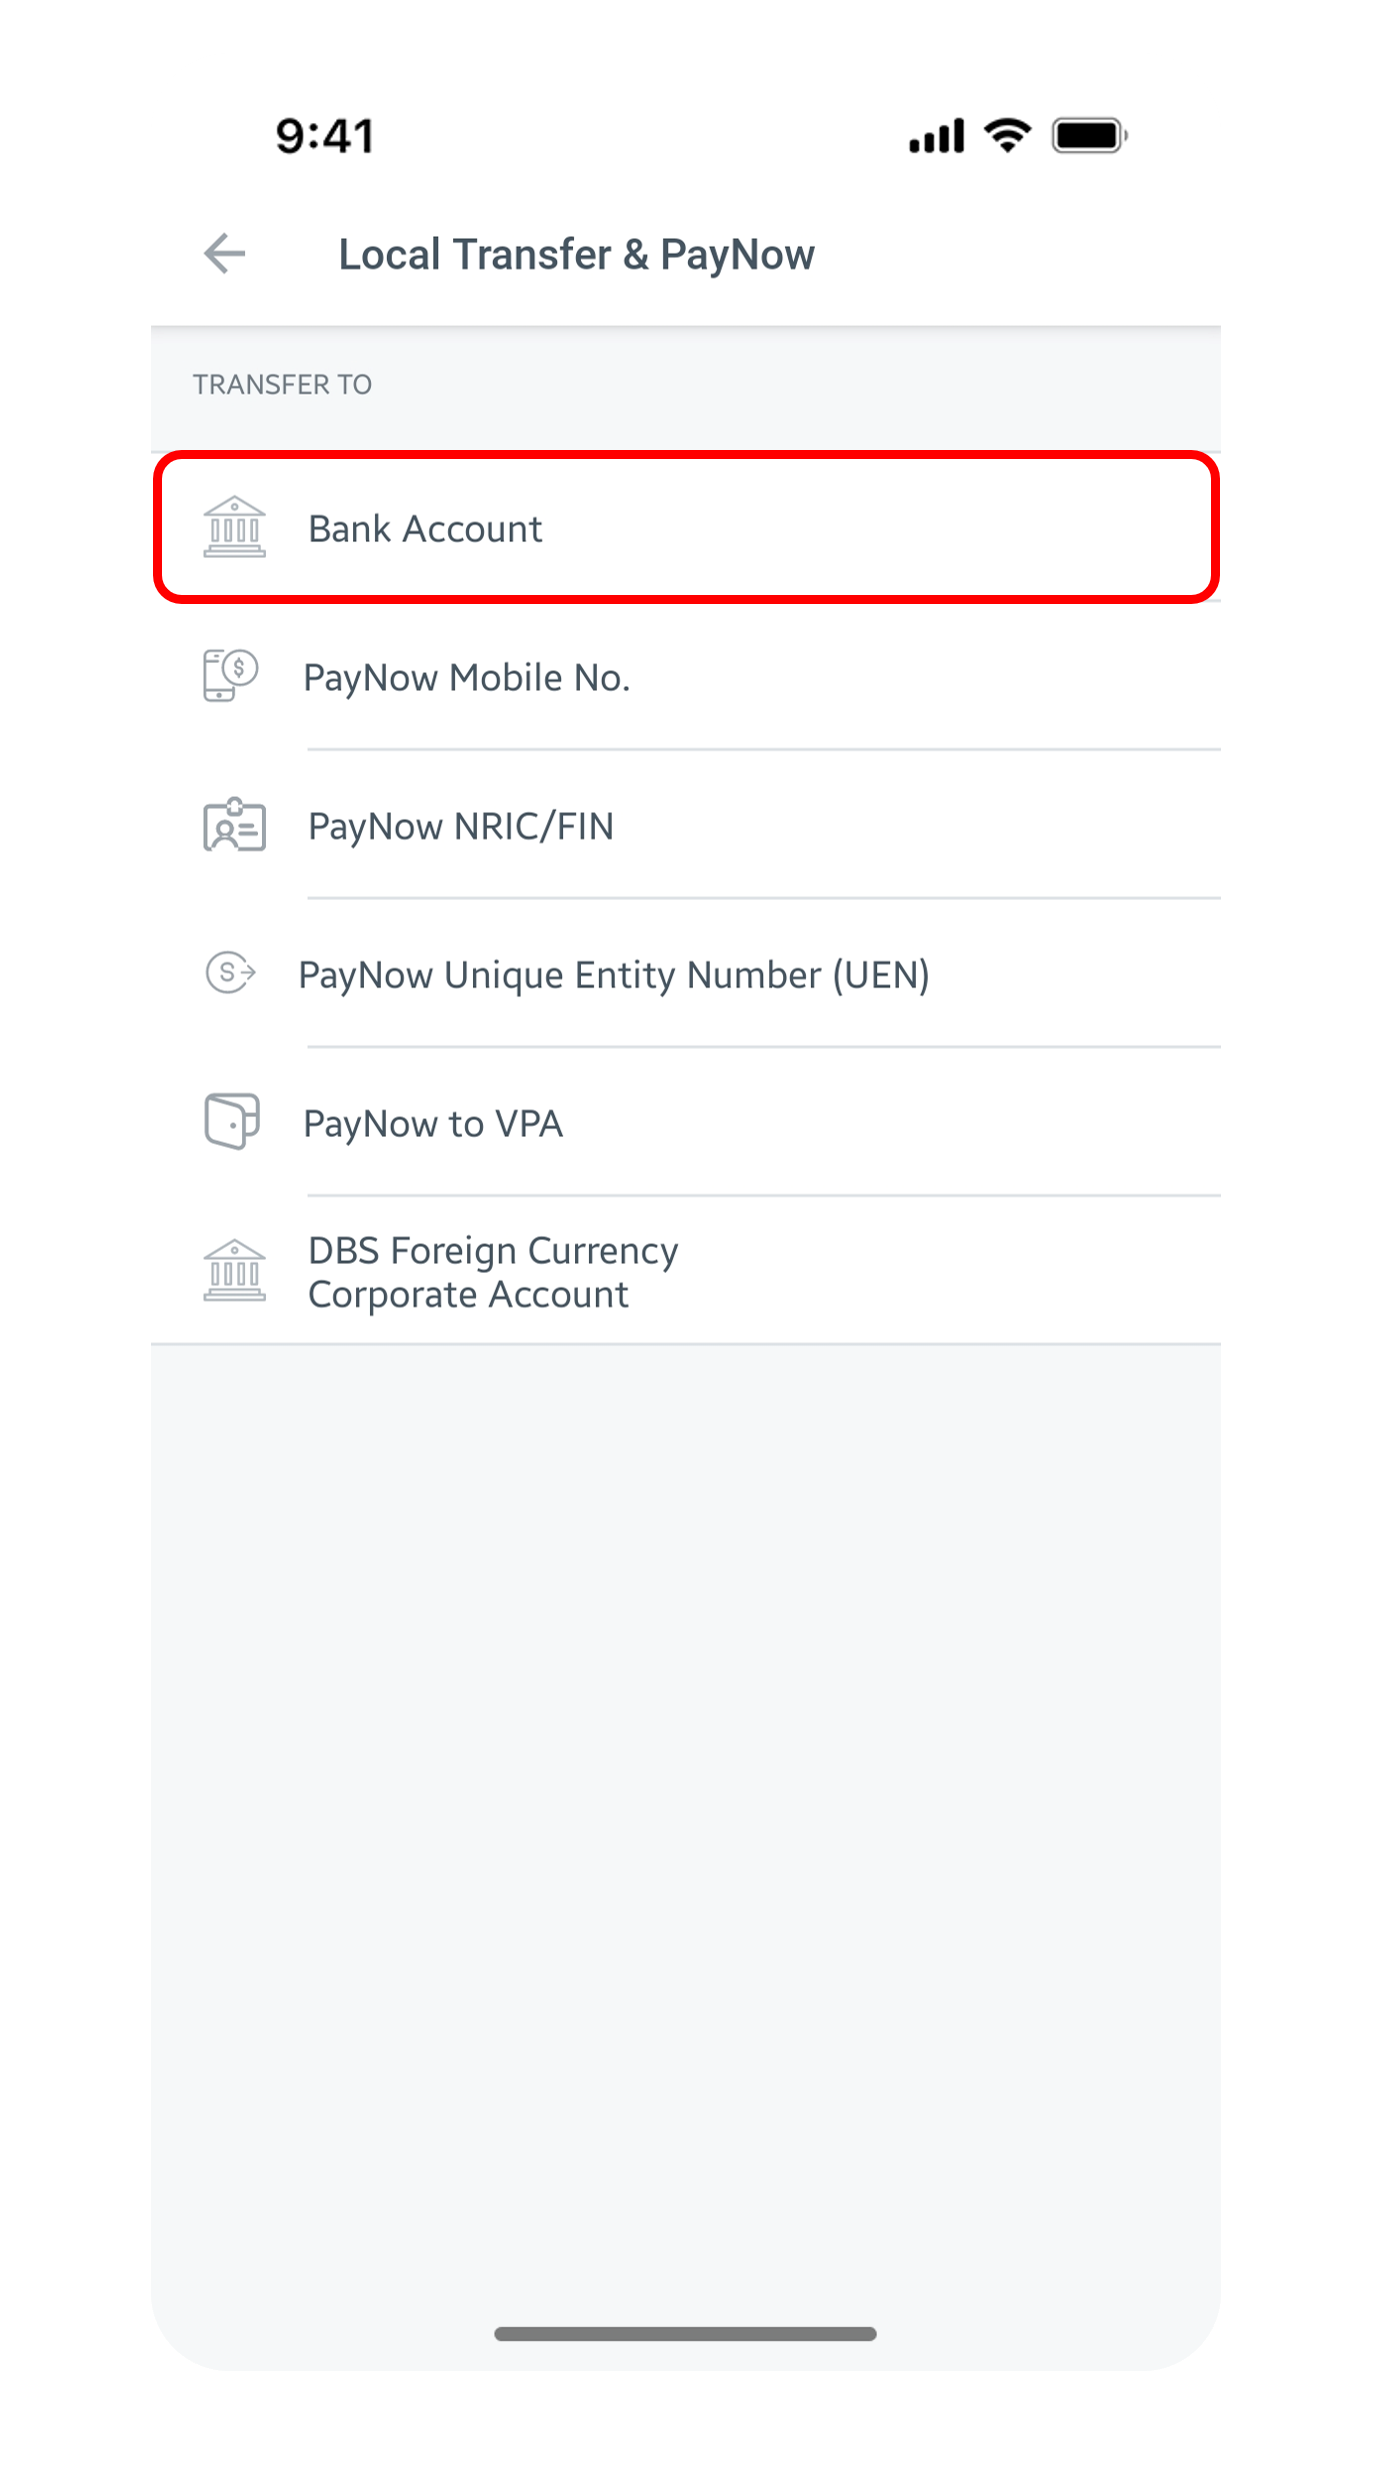Tap the Local Transfer & PayNow title
Image resolution: width=1374 pixels, height=2475 pixels.
coord(576,255)
